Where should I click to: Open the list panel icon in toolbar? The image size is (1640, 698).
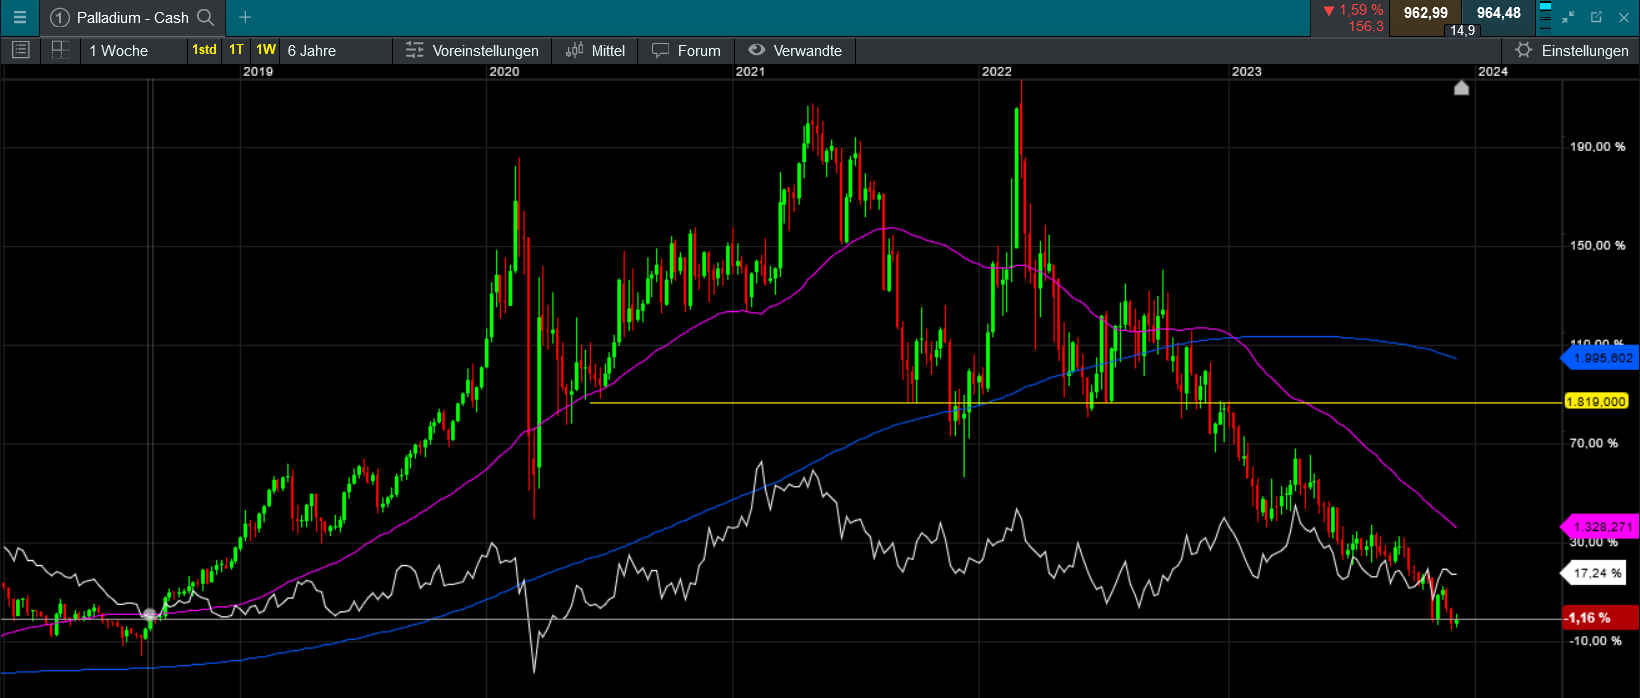[x=20, y=50]
